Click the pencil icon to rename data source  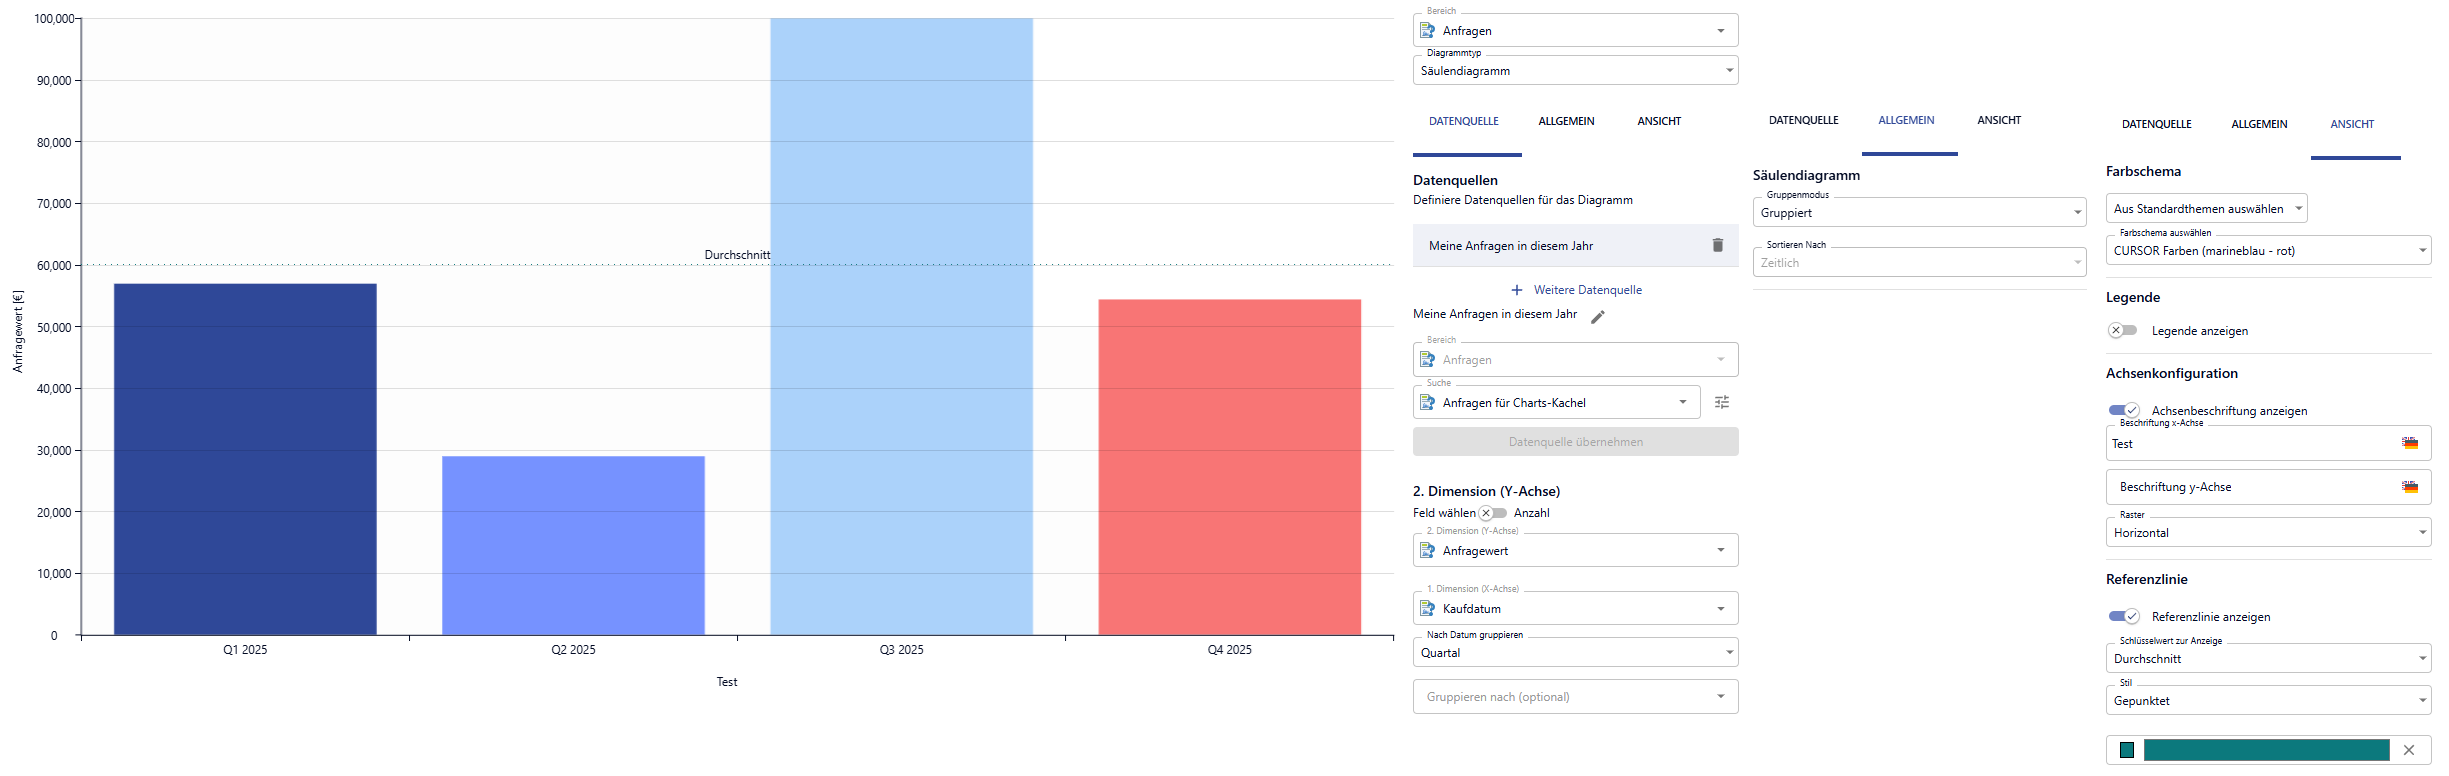[x=1598, y=317]
